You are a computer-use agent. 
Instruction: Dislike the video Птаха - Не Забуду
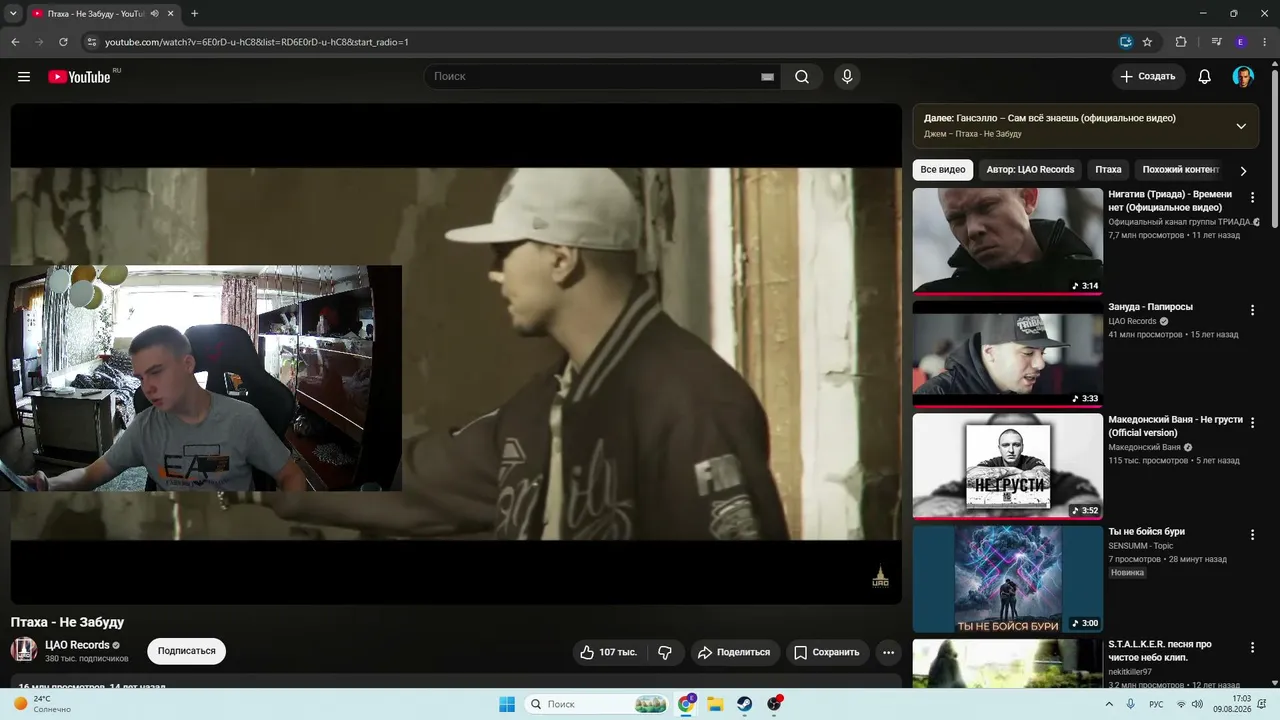point(665,652)
